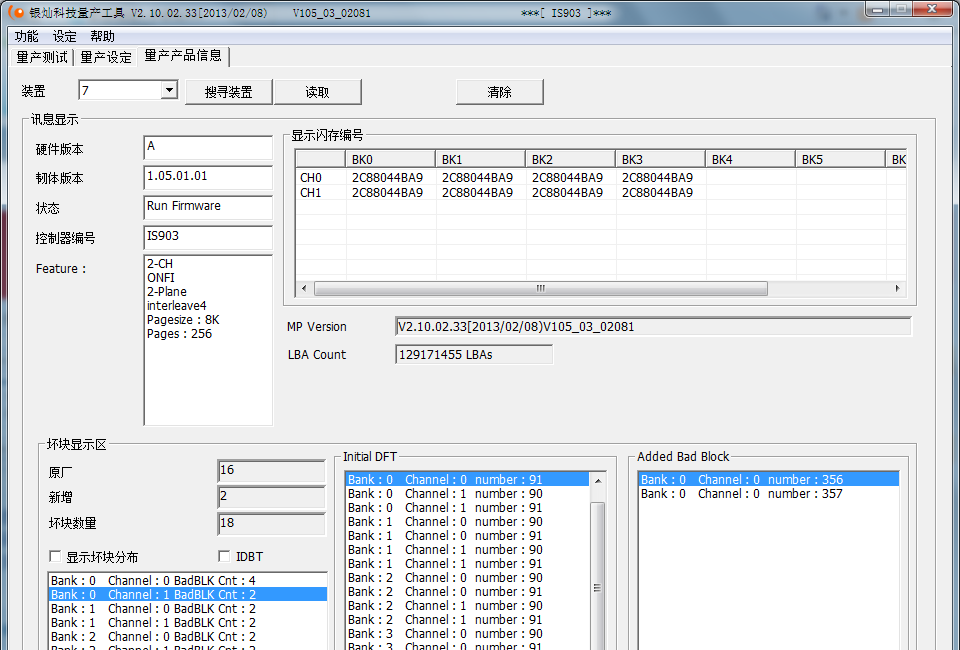Select DFT row Bank 0 Channel 1 number 91
This screenshot has height=650, width=960.
click(x=467, y=507)
